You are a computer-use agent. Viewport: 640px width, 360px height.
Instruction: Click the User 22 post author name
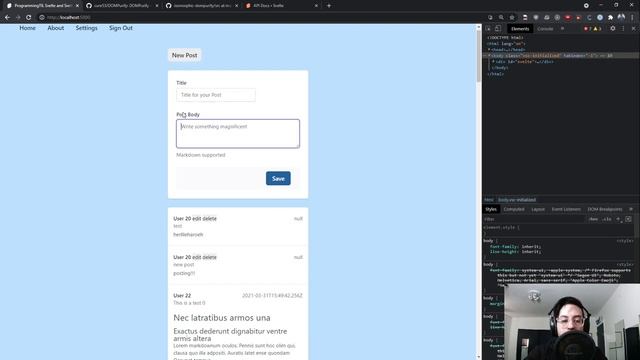point(182,296)
